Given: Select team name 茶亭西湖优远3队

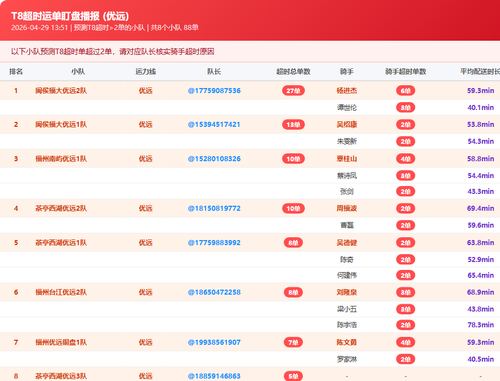Looking at the screenshot, I should pos(61,376).
